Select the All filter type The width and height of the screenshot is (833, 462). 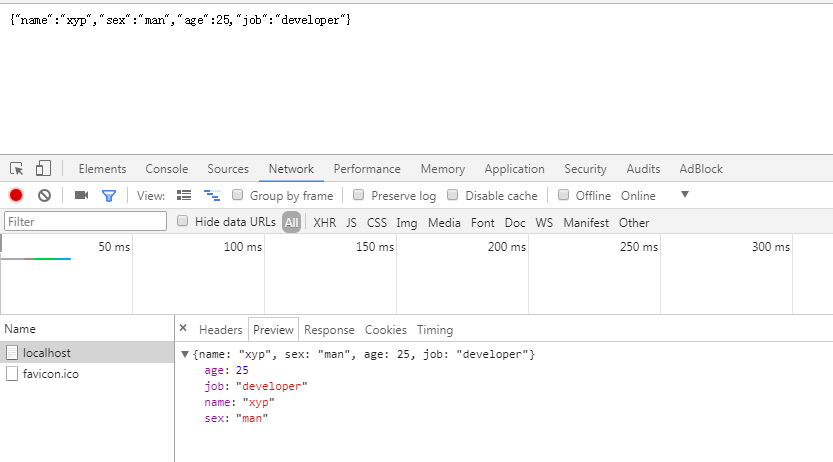pos(291,223)
